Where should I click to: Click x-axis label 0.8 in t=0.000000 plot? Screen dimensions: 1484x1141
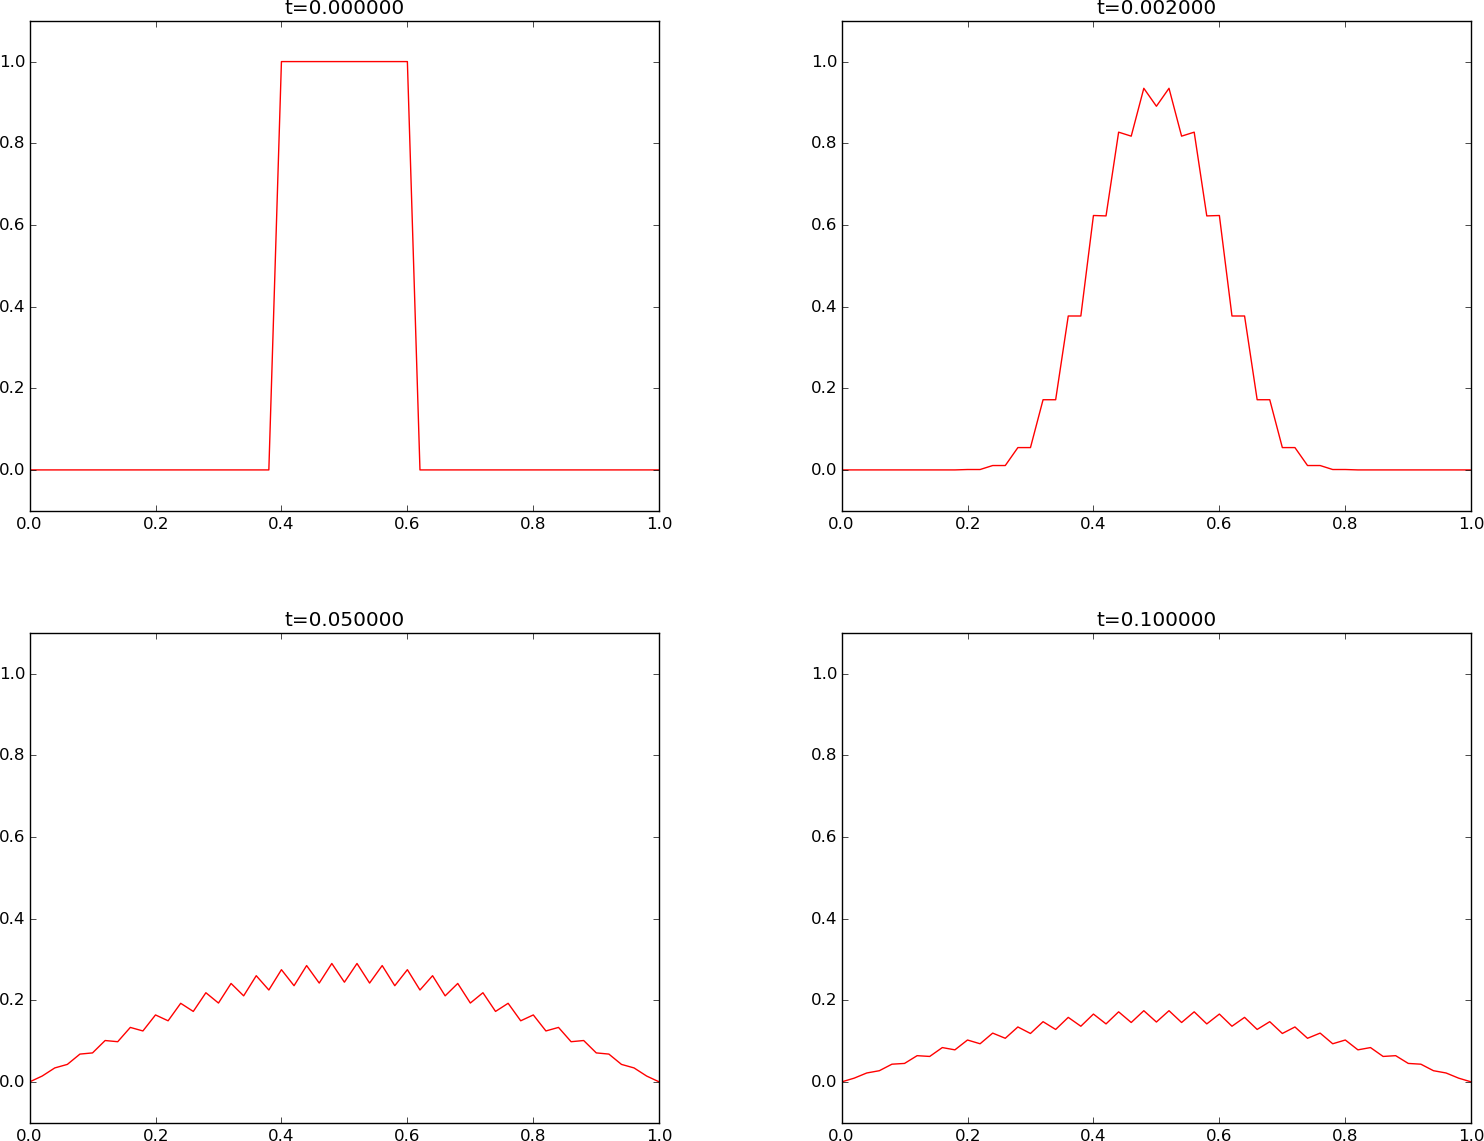pos(533,522)
